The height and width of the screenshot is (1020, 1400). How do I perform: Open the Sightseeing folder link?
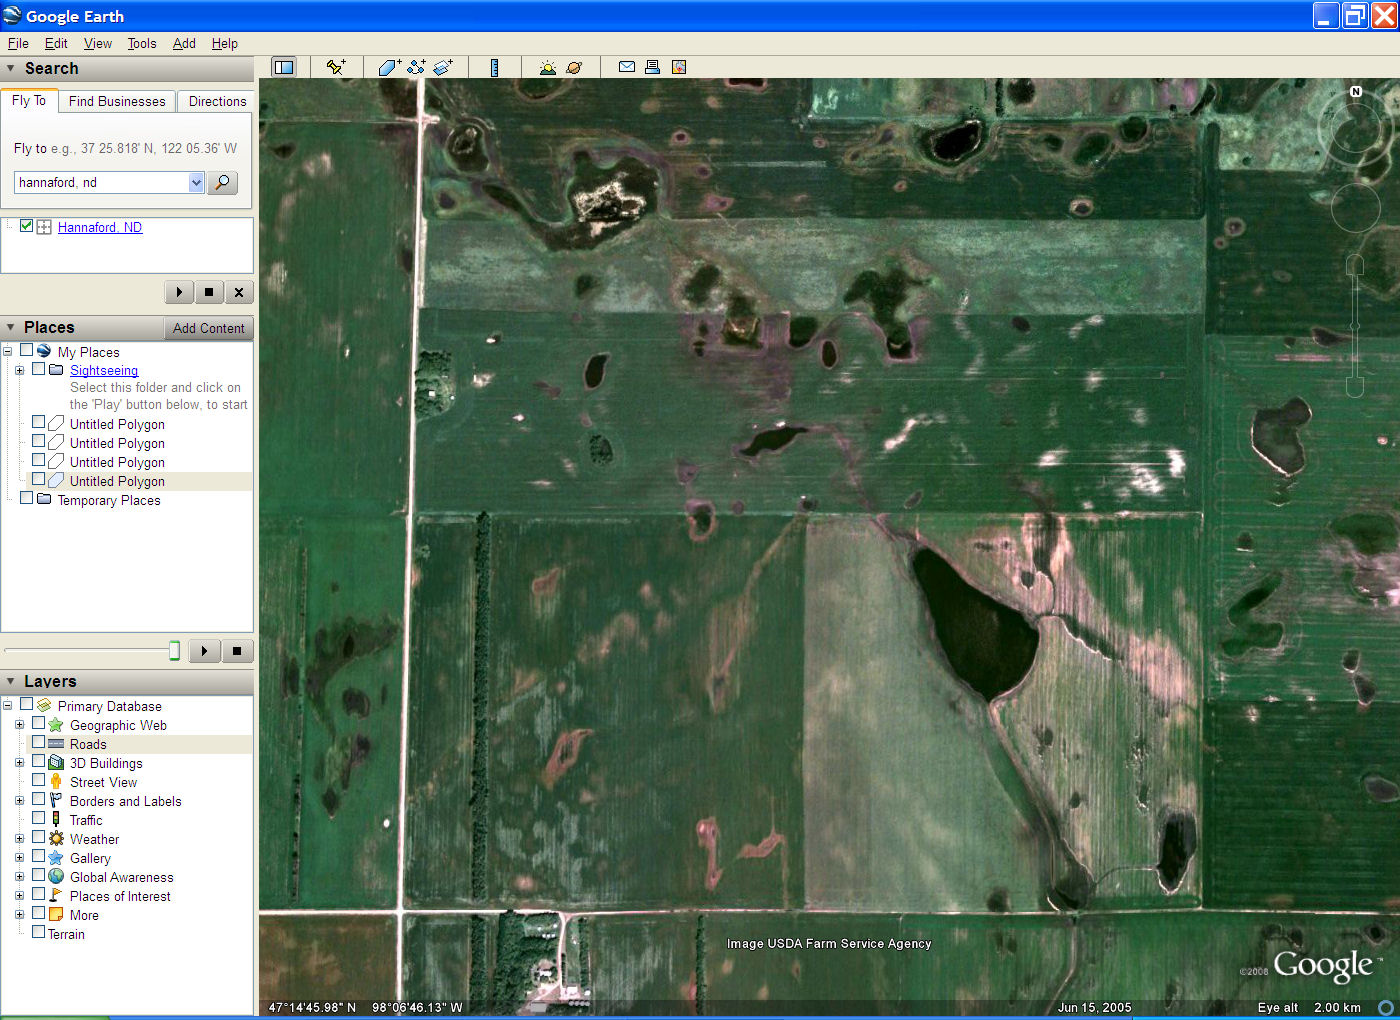(104, 370)
